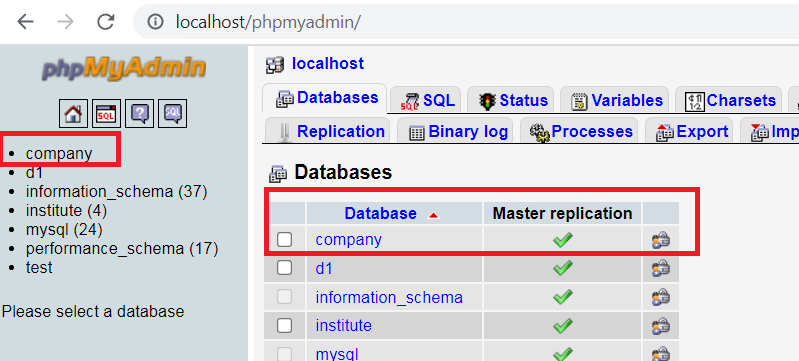Tick the checkbox for d1 database
Screen dimensions: 799x361
pos(284,268)
